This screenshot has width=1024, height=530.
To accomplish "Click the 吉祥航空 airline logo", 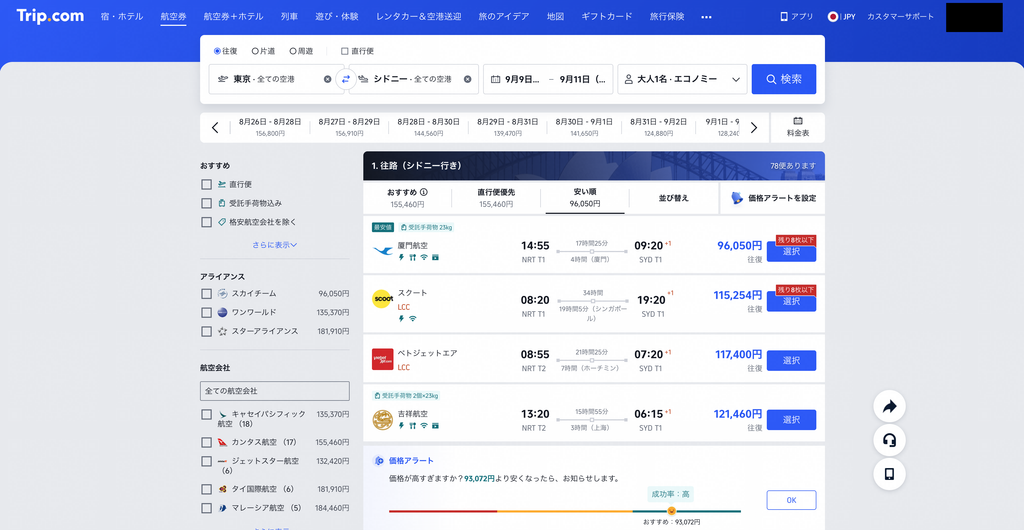I will click(x=383, y=419).
